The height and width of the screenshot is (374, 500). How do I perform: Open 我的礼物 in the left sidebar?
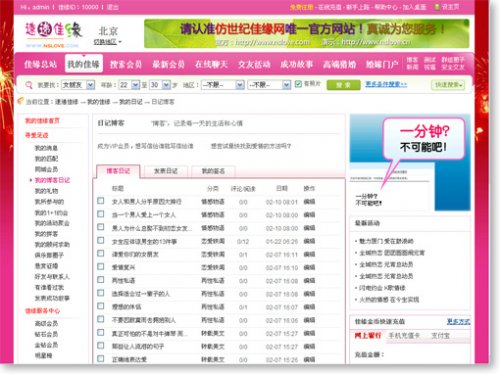coord(46,191)
